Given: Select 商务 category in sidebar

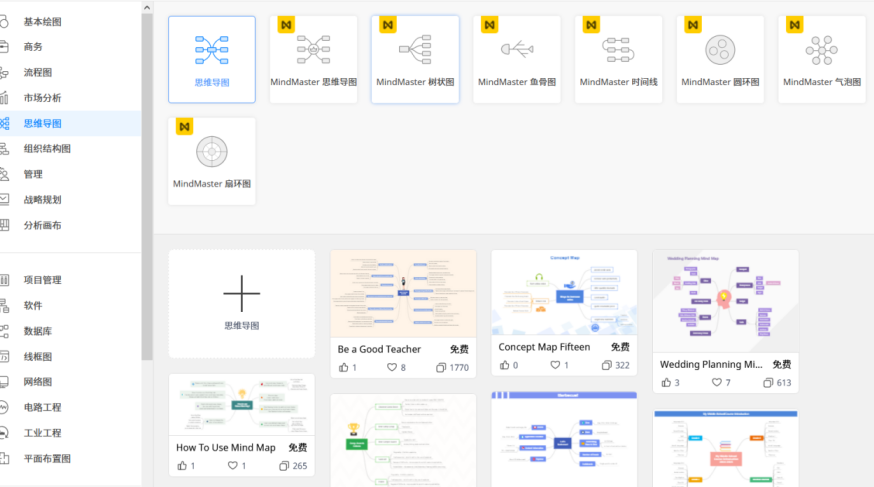Looking at the screenshot, I should coord(70,47).
